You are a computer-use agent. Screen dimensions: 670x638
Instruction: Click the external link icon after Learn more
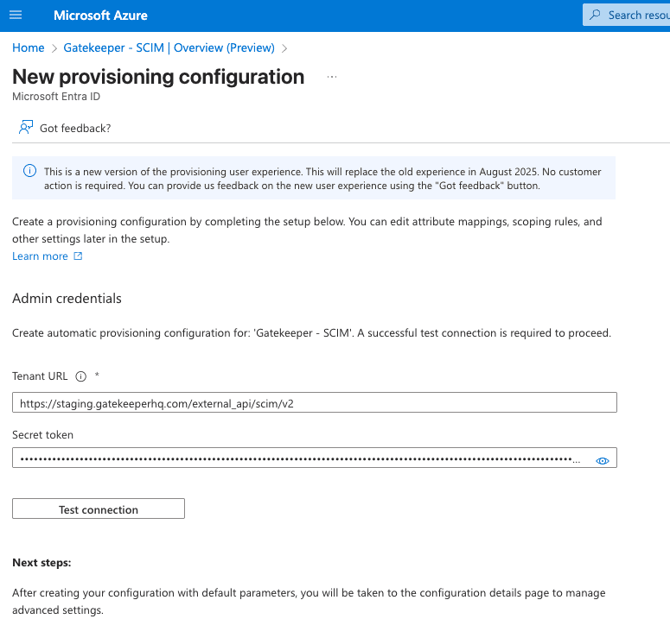coord(78,256)
